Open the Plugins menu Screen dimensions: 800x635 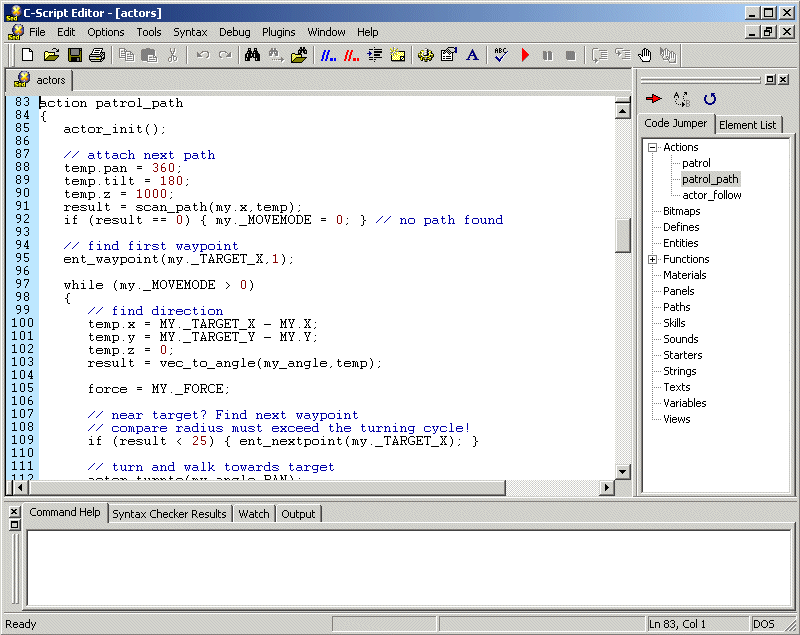click(279, 32)
